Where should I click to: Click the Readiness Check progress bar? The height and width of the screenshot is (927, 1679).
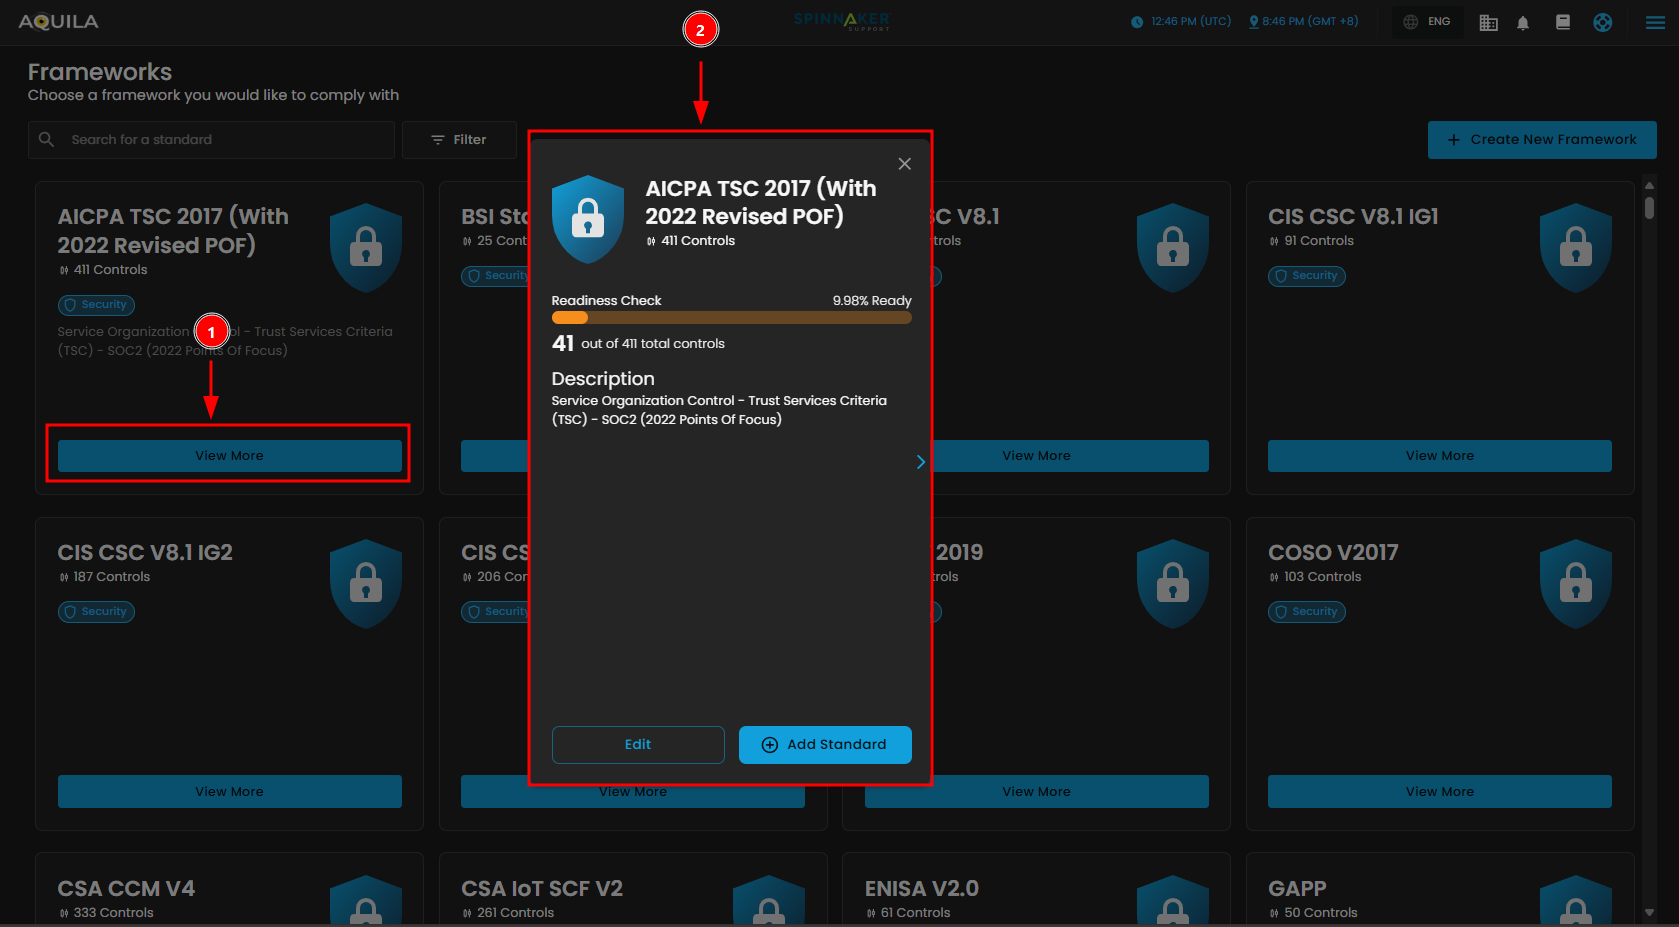pyautogui.click(x=731, y=319)
